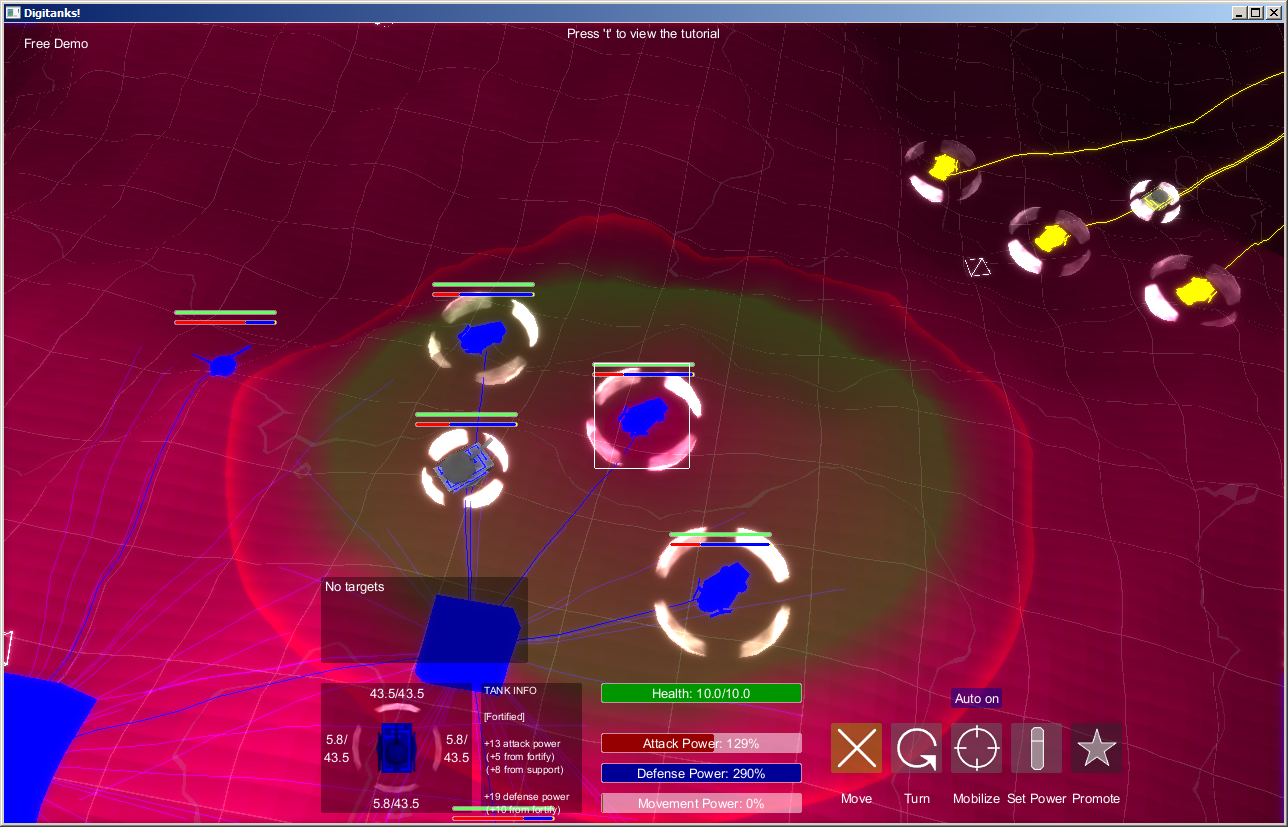Select the blue tank inside the white selection box

642,416
